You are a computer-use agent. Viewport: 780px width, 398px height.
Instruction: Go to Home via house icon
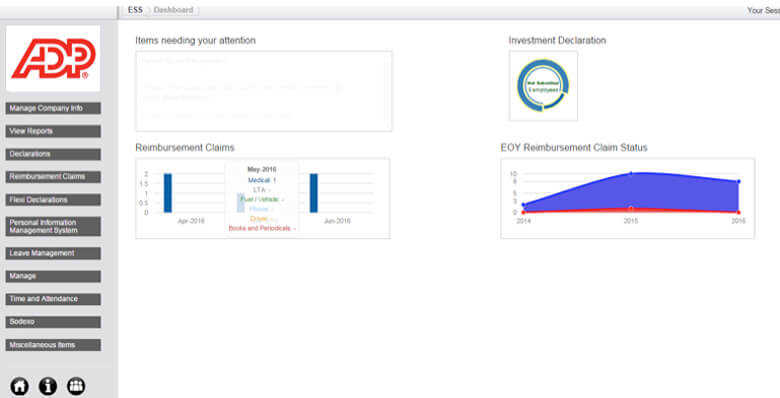pyautogui.click(x=19, y=387)
